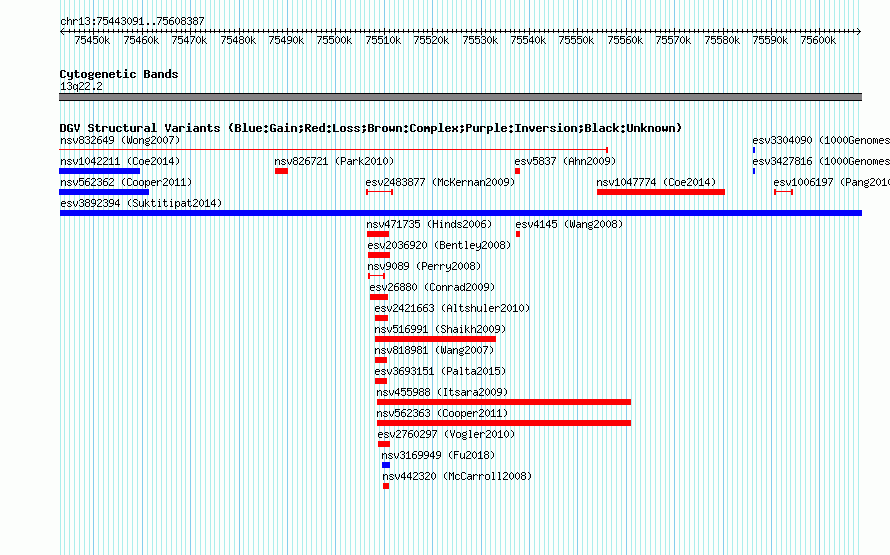890x555 pixels.
Task: Click the esv2483877 (McKernan2009) label
Action: point(440,182)
